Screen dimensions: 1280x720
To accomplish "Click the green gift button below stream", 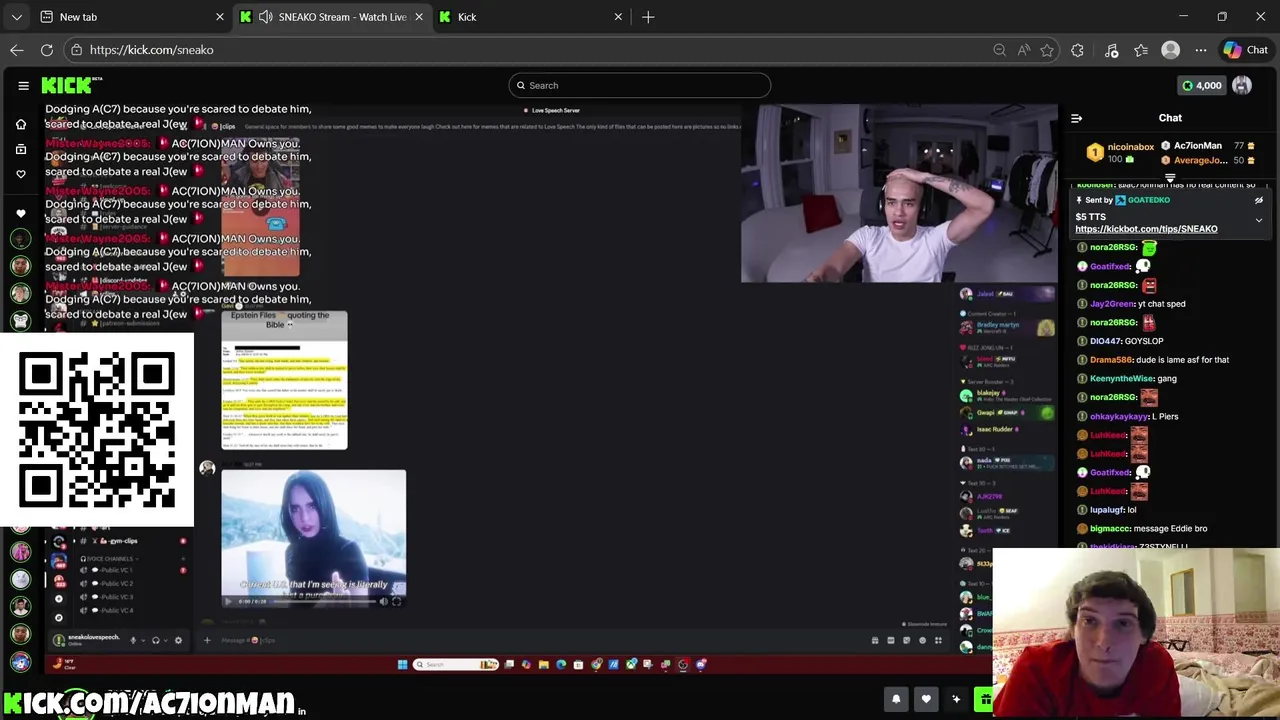I will coord(985,700).
